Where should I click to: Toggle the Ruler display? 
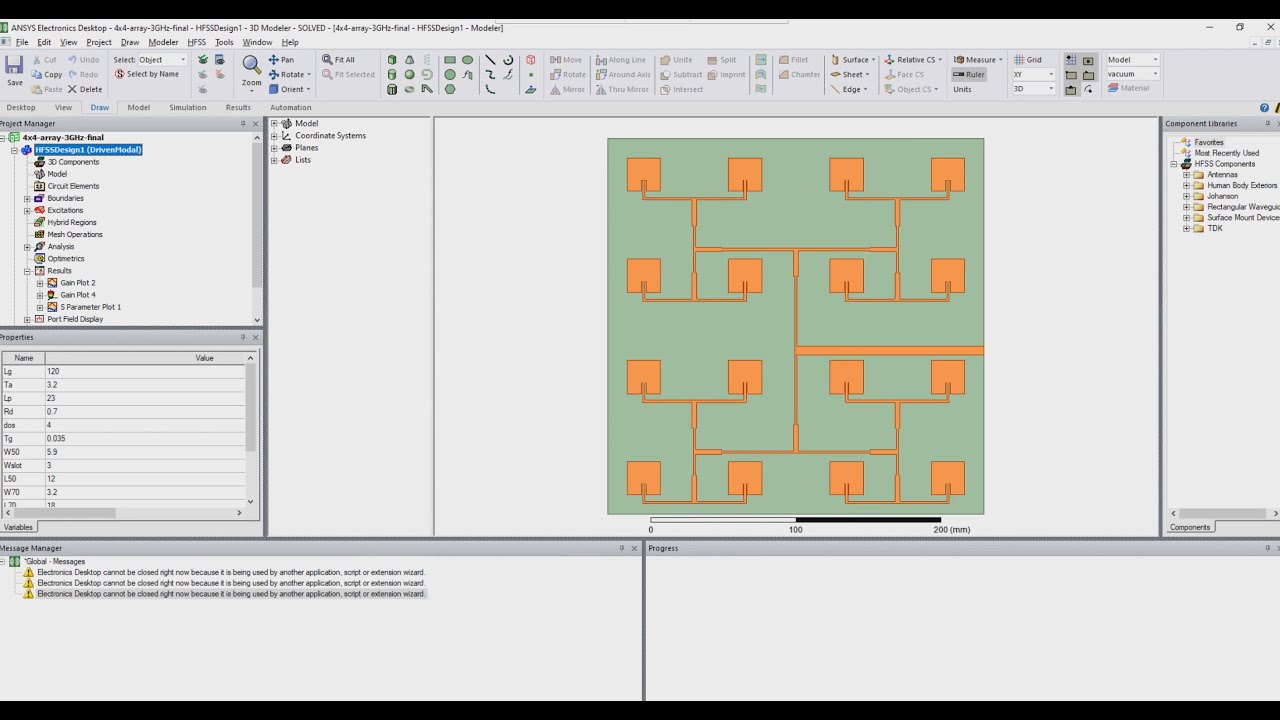pyautogui.click(x=968, y=74)
